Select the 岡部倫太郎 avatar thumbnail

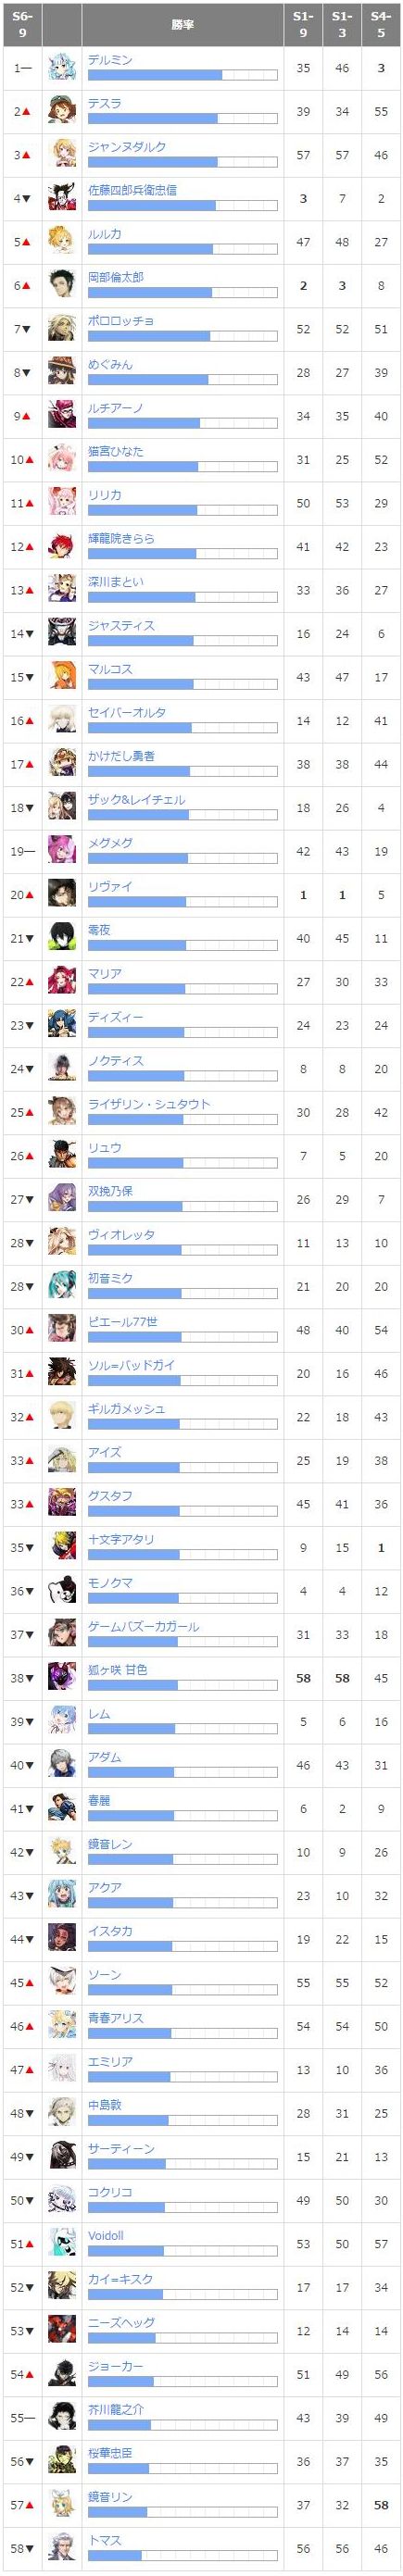62,285
